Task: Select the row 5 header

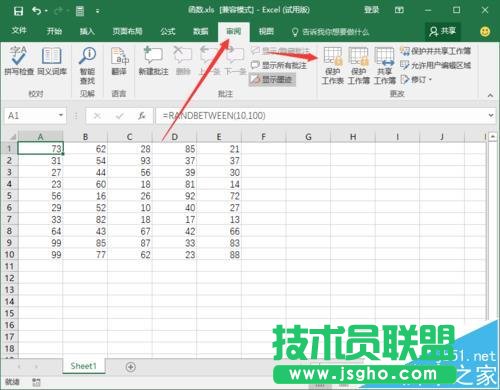Action: (x=9, y=196)
